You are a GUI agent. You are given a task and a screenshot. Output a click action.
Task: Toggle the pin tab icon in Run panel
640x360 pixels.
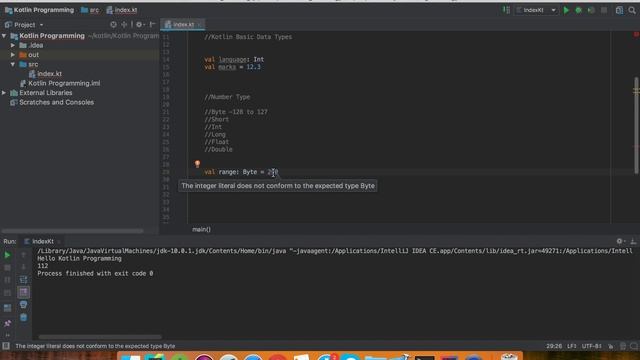click(7, 324)
